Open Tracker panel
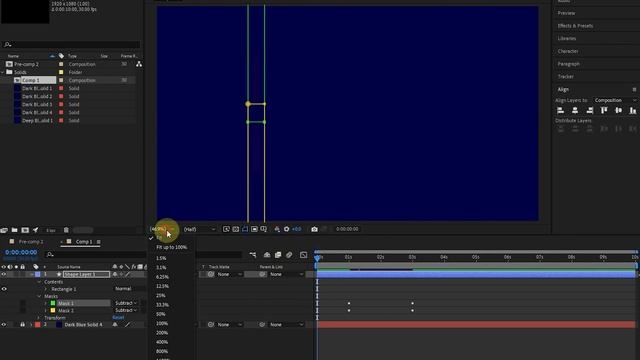The width and height of the screenshot is (640, 360). click(x=566, y=77)
